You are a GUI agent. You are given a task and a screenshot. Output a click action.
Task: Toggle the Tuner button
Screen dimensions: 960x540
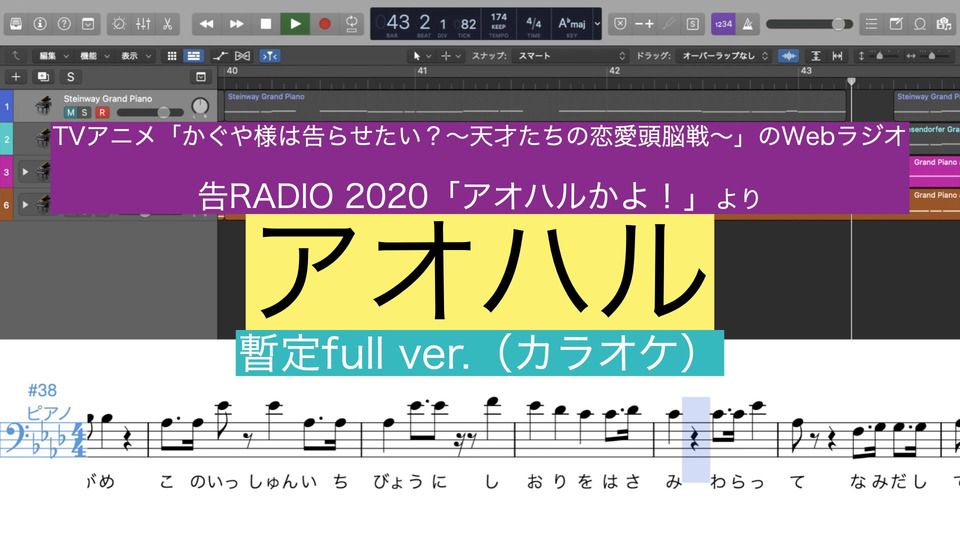[669, 24]
